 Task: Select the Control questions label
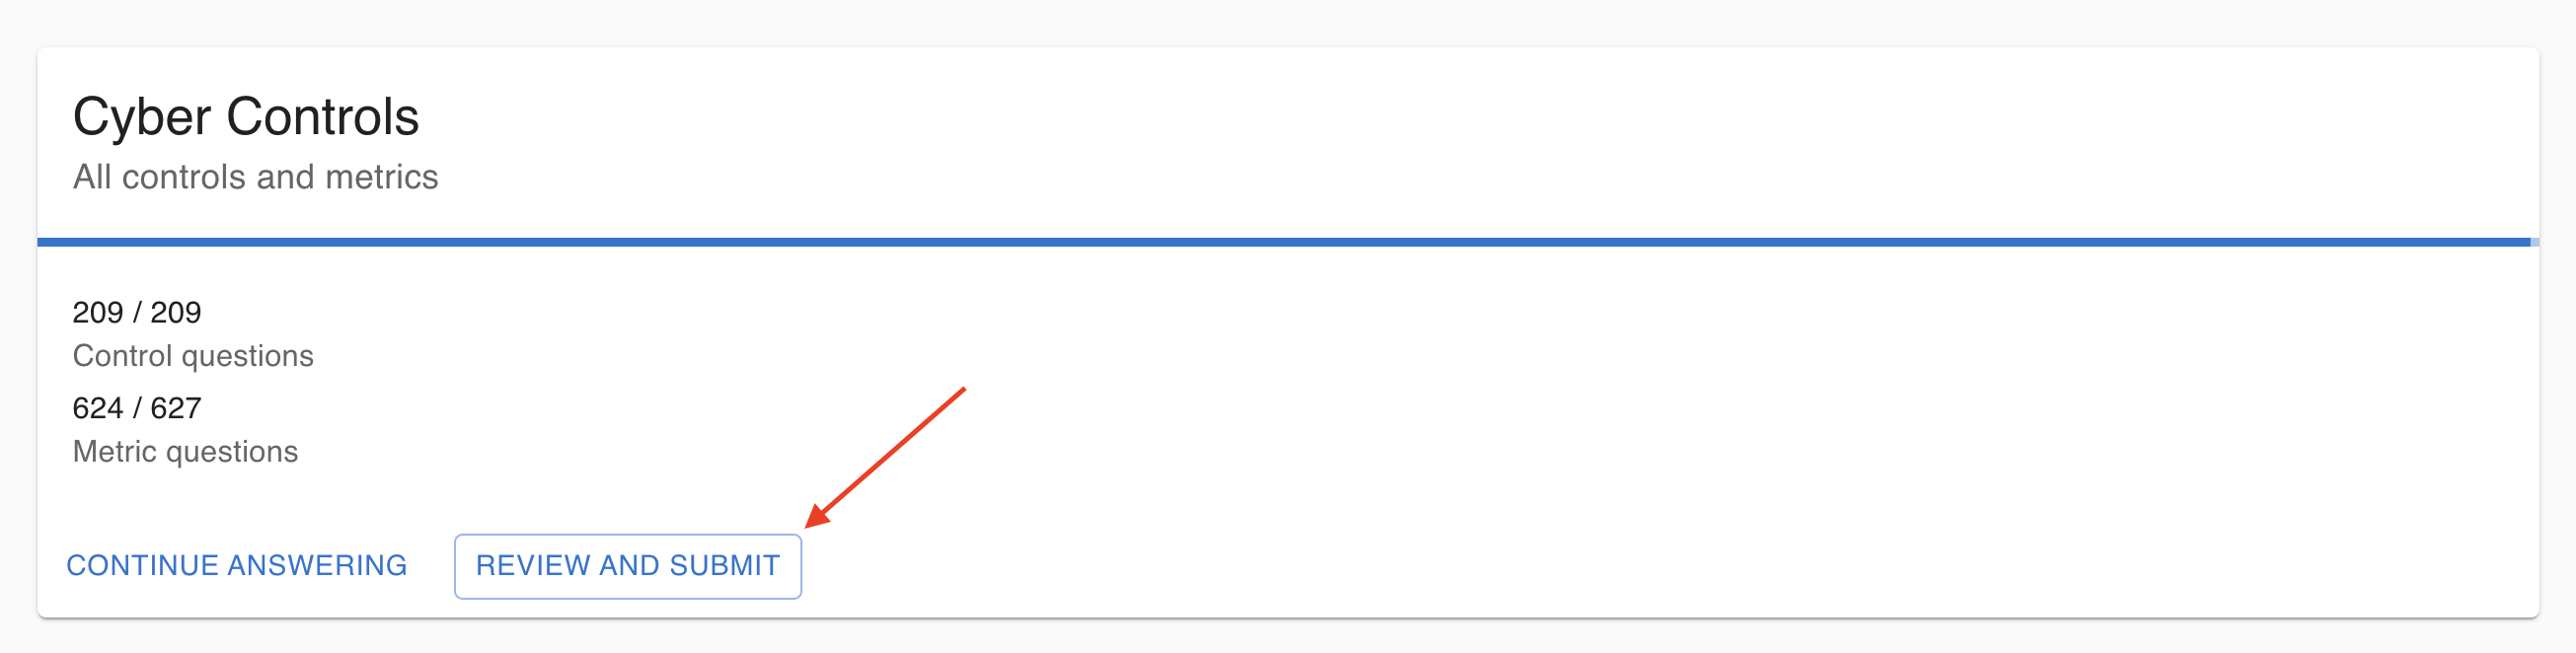pos(193,356)
